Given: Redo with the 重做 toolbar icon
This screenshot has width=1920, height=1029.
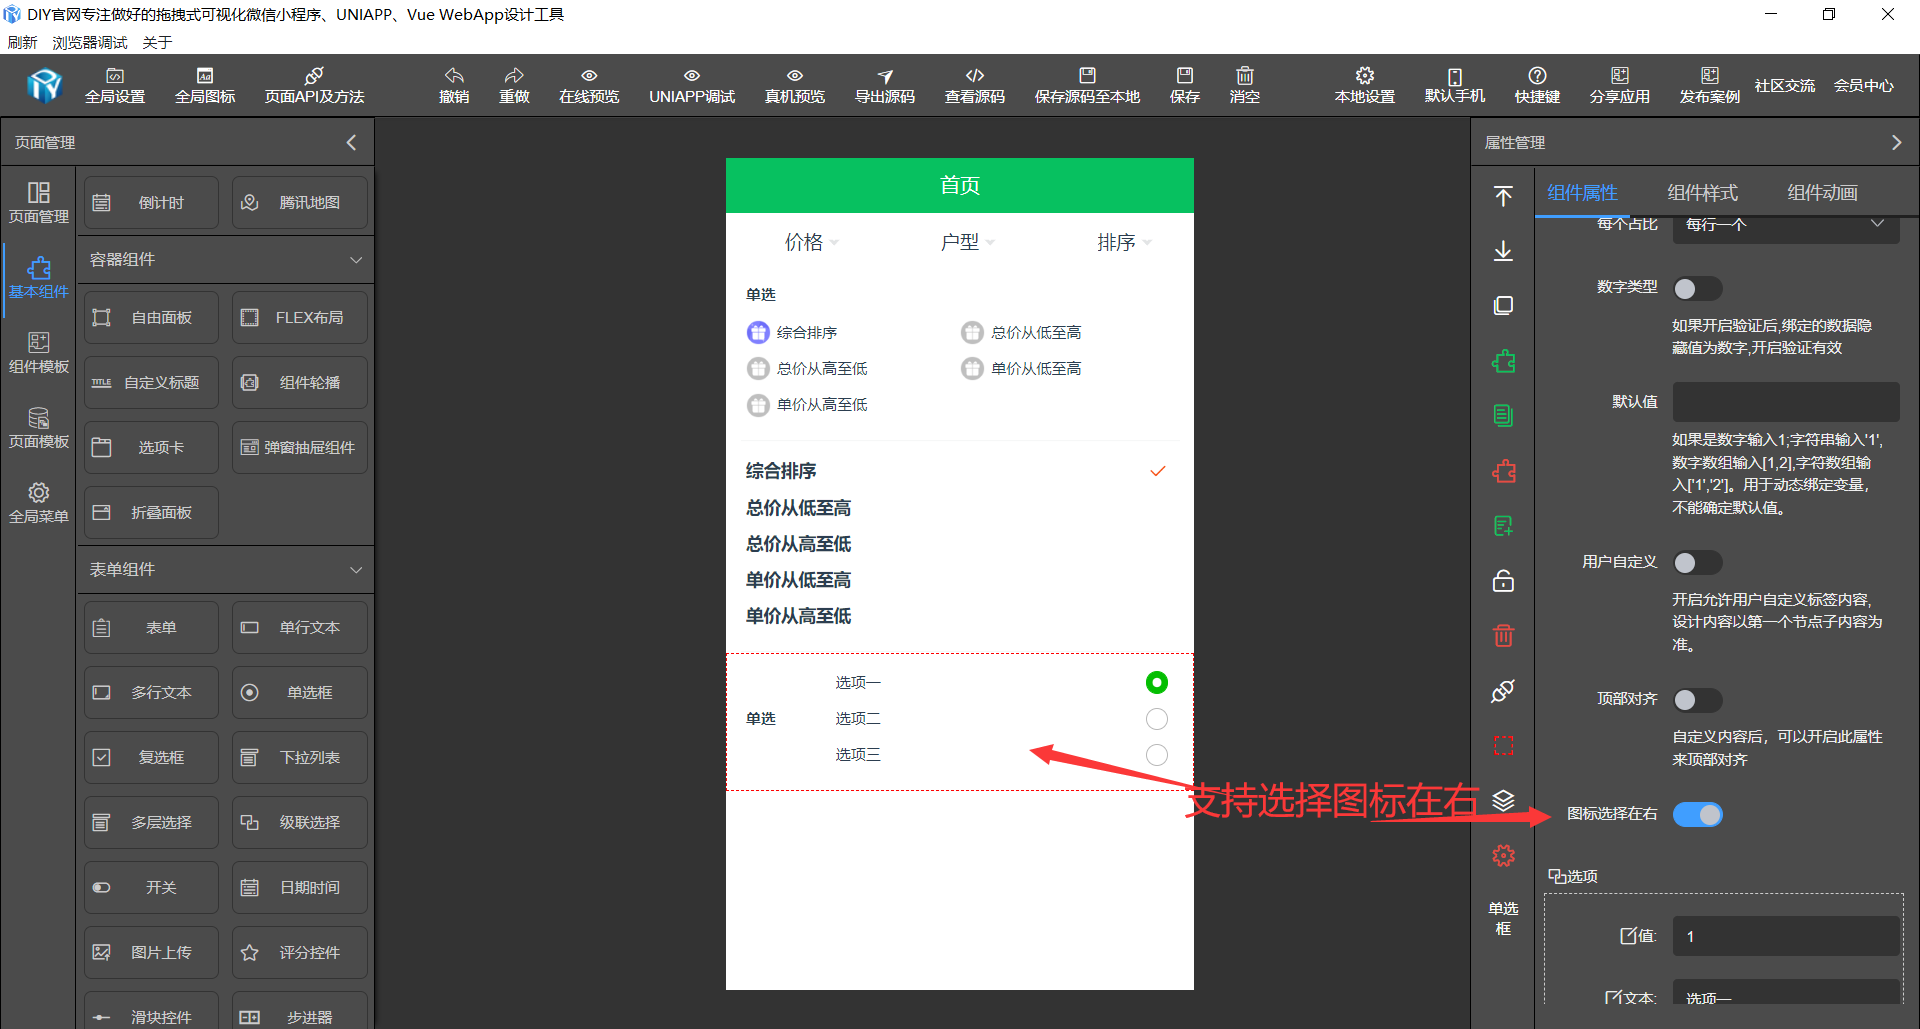Looking at the screenshot, I should click(514, 86).
